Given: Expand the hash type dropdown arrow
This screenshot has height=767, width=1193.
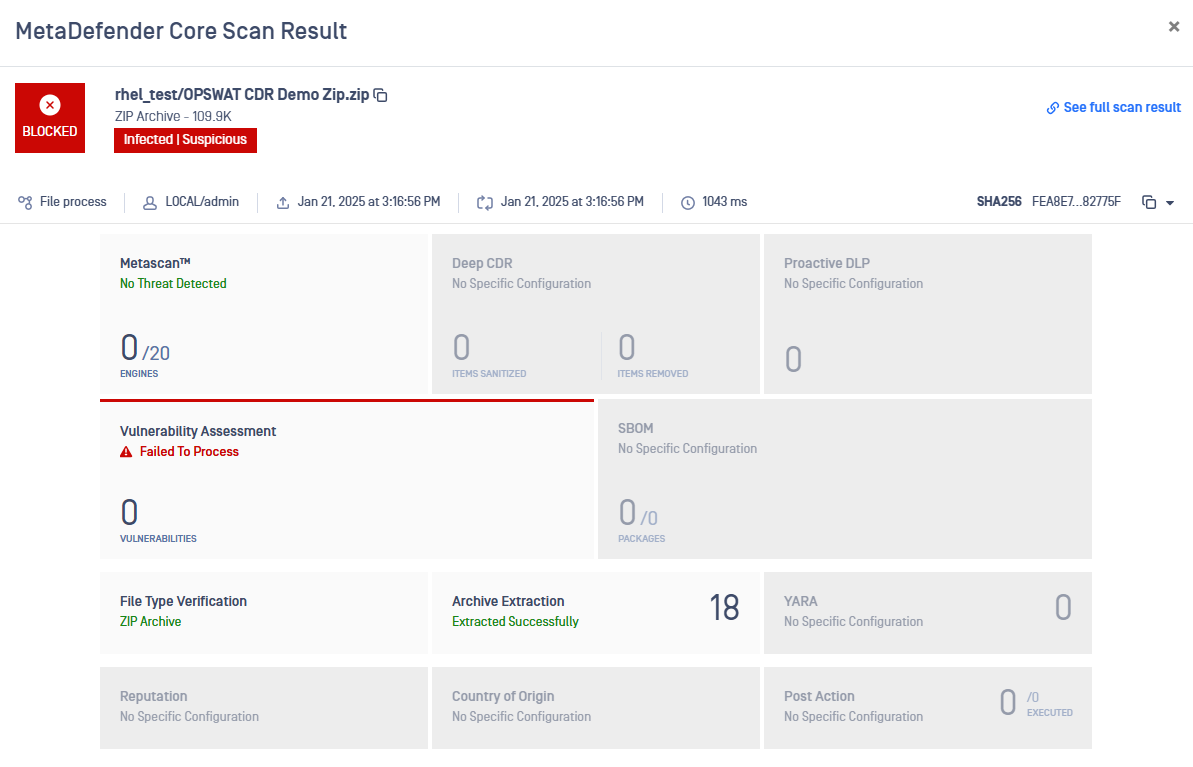Looking at the screenshot, I should (1170, 203).
